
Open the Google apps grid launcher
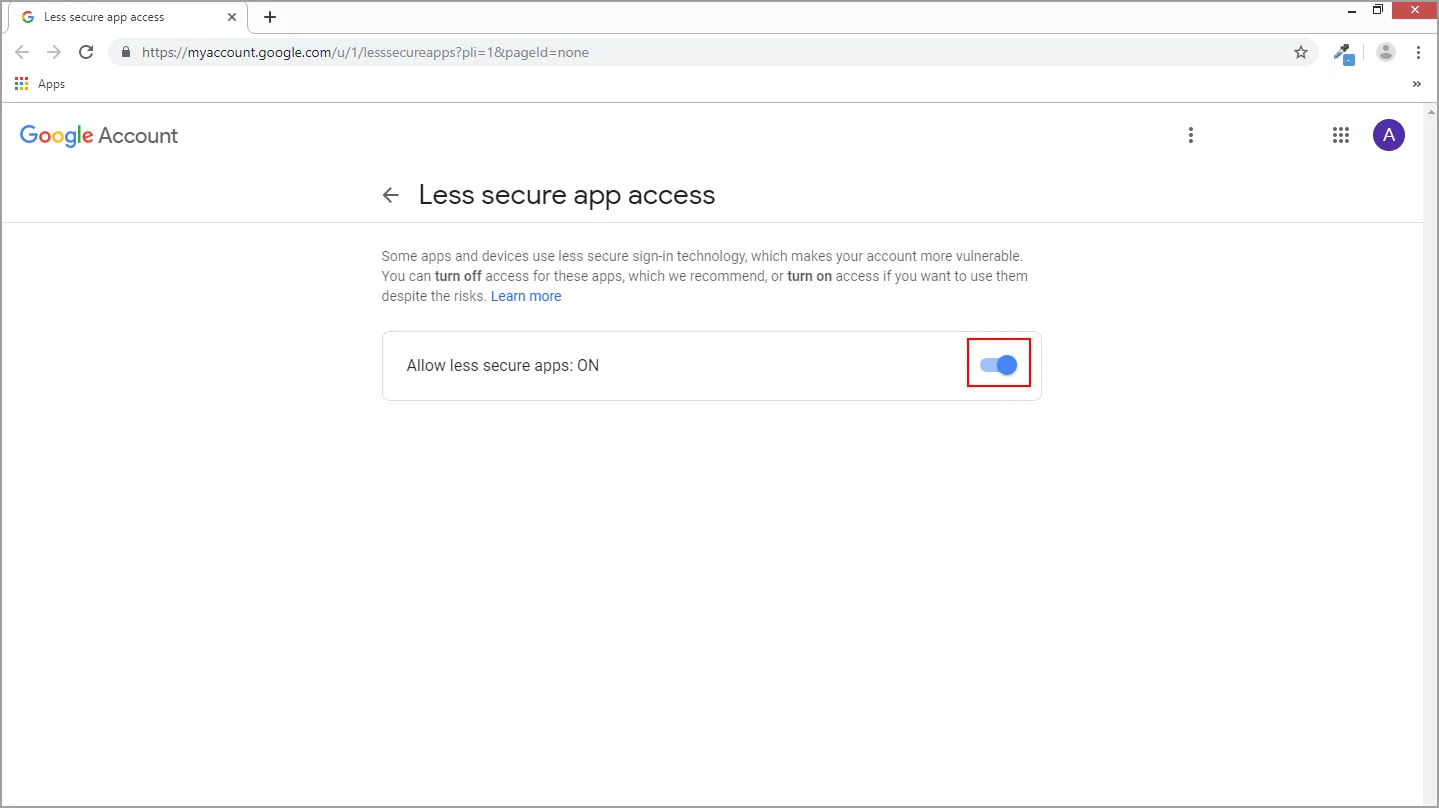1340,135
